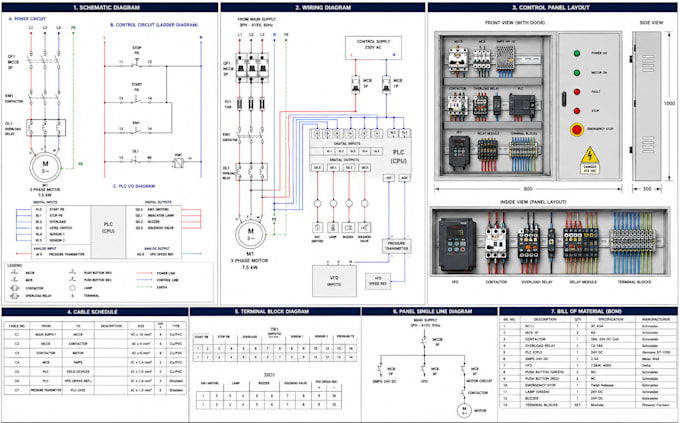The height and width of the screenshot is (423, 680).
Task: Click the M1 motor symbol in the wiring diagram
Action: [x=251, y=234]
